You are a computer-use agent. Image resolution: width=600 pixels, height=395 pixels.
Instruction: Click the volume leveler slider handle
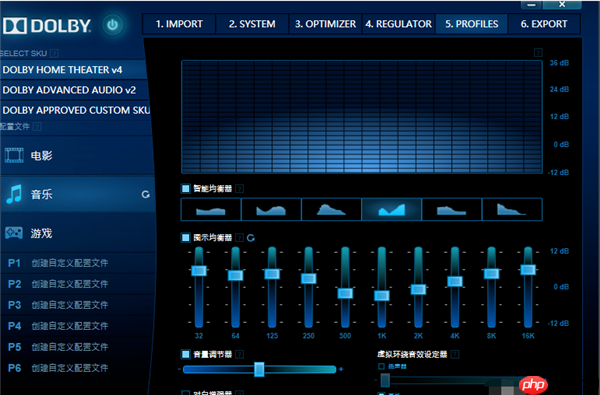[259, 369]
